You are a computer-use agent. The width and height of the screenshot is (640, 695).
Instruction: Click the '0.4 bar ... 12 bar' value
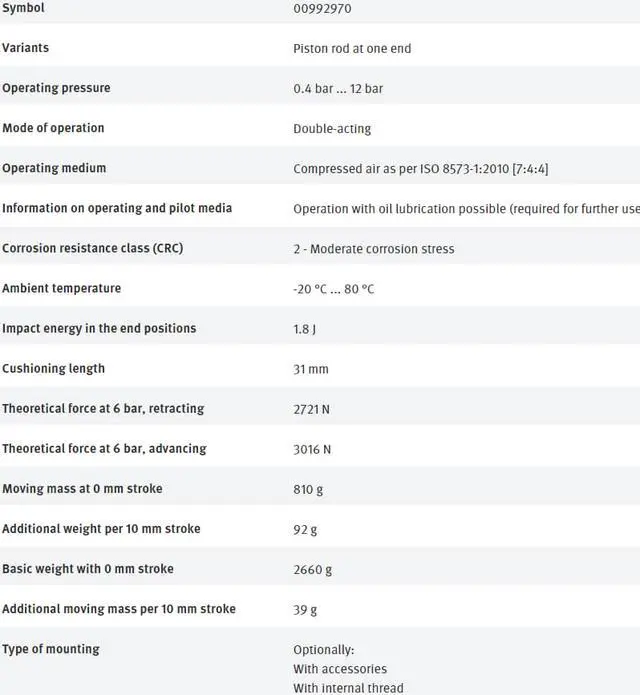click(338, 89)
